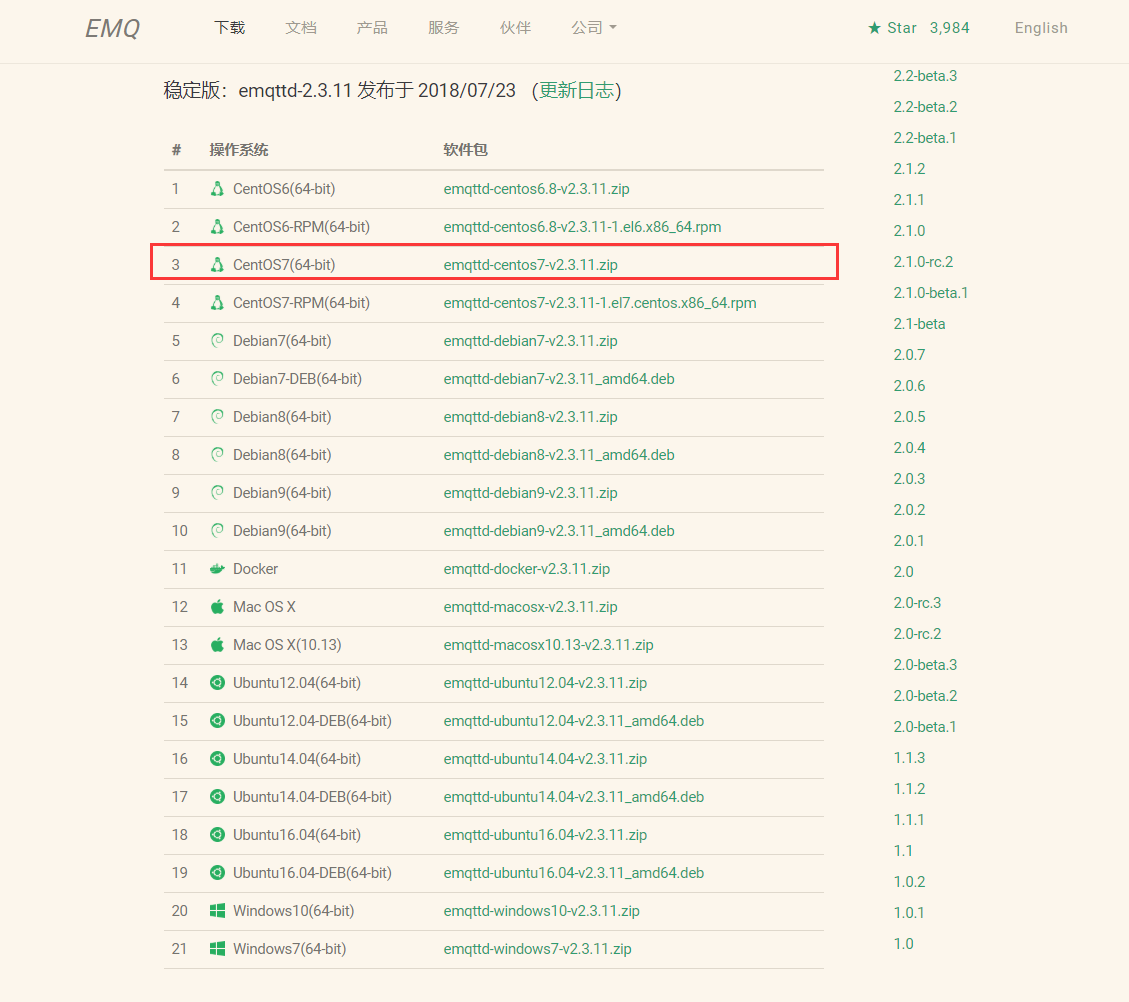Switch language to English

(1041, 28)
